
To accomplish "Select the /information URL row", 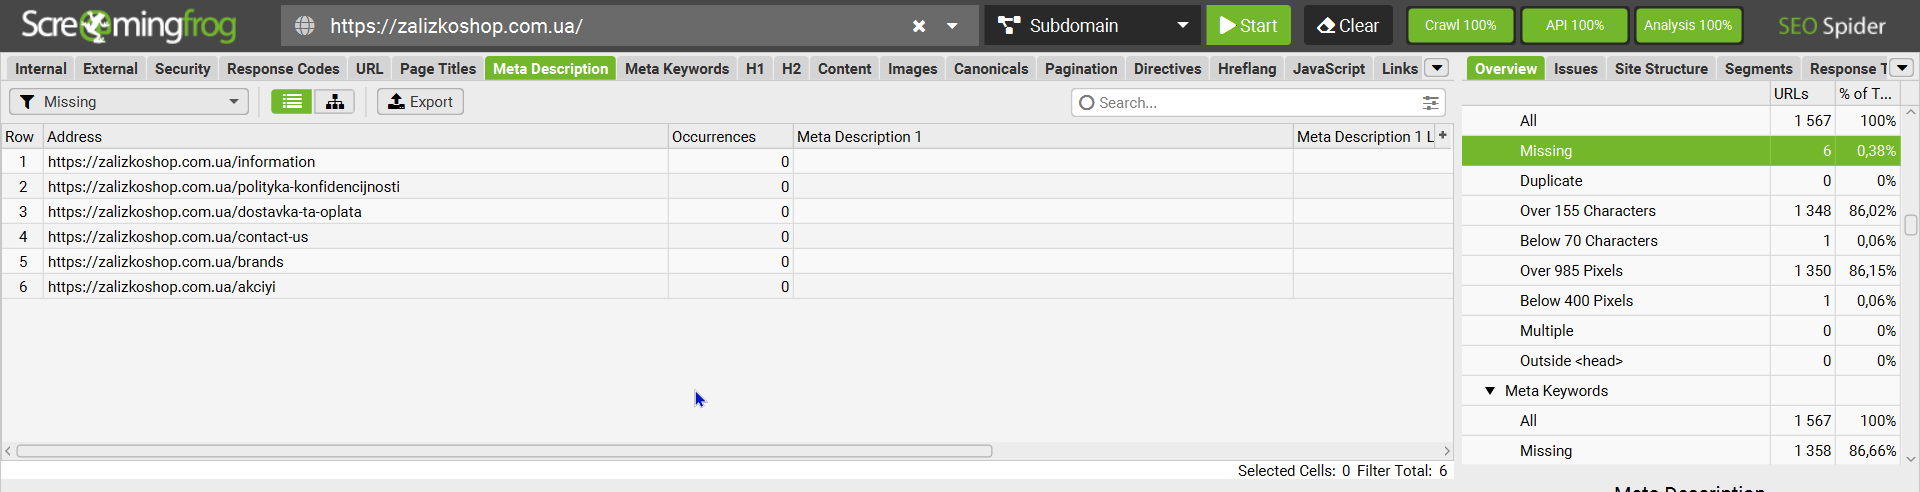I will point(727,162).
